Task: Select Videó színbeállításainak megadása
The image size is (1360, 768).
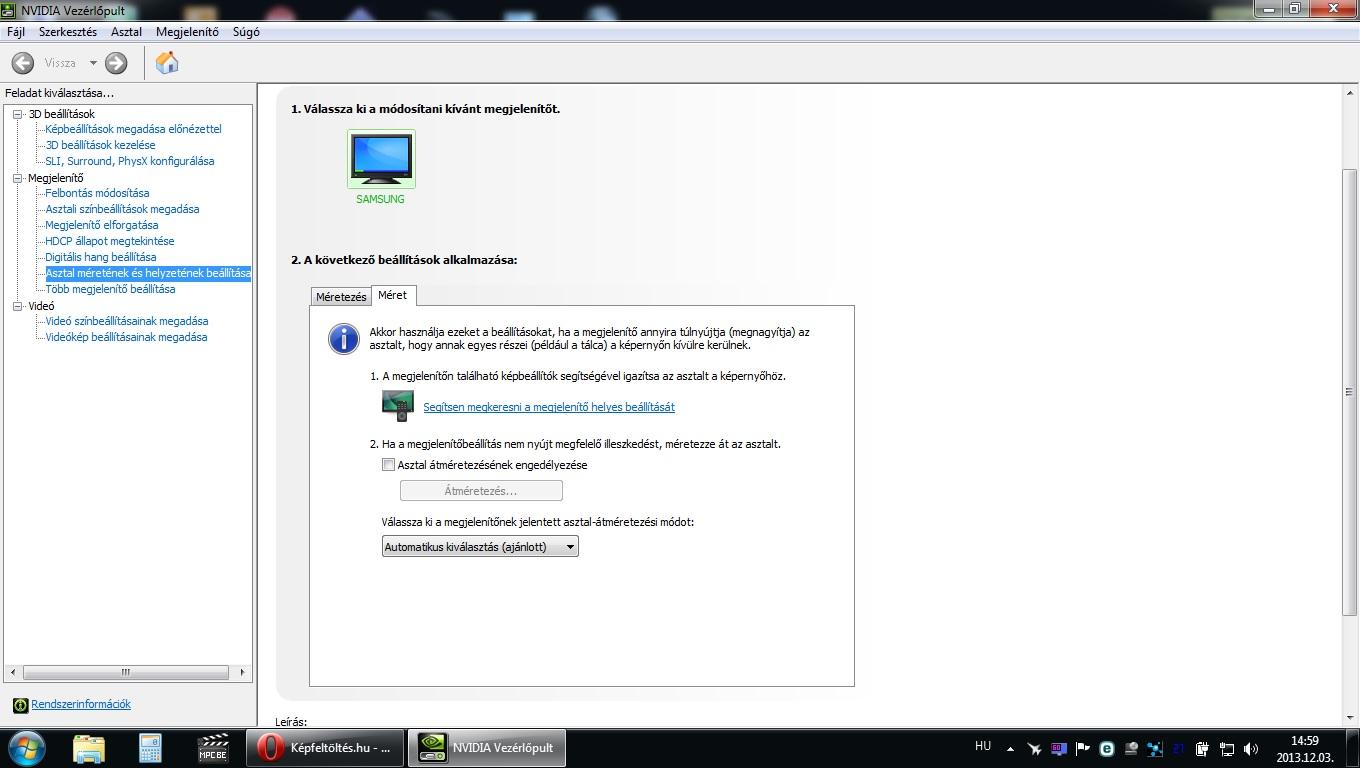Action: click(126, 321)
